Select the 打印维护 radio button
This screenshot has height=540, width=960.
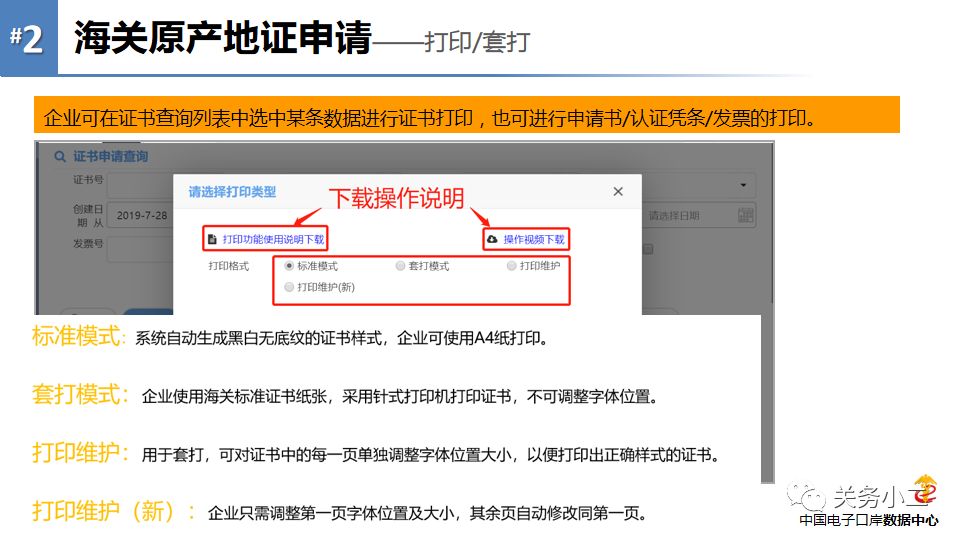[512, 266]
